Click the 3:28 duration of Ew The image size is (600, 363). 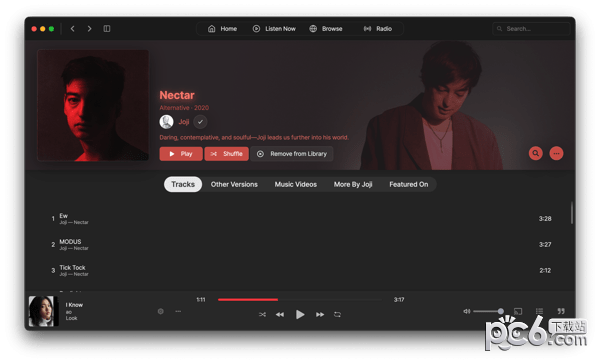pyautogui.click(x=545, y=219)
